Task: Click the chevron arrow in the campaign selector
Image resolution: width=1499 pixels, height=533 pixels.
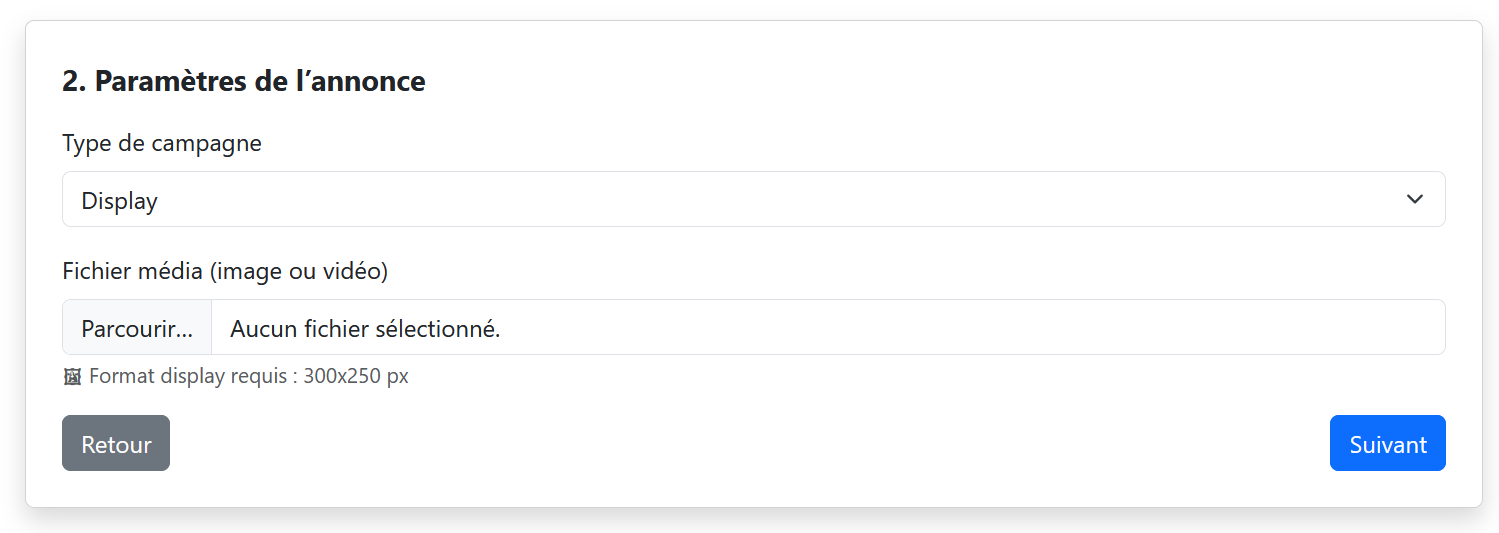Action: tap(1414, 199)
